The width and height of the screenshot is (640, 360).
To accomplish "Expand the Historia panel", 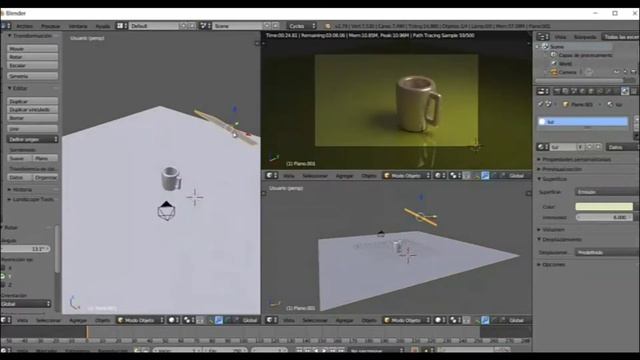I will [20, 190].
